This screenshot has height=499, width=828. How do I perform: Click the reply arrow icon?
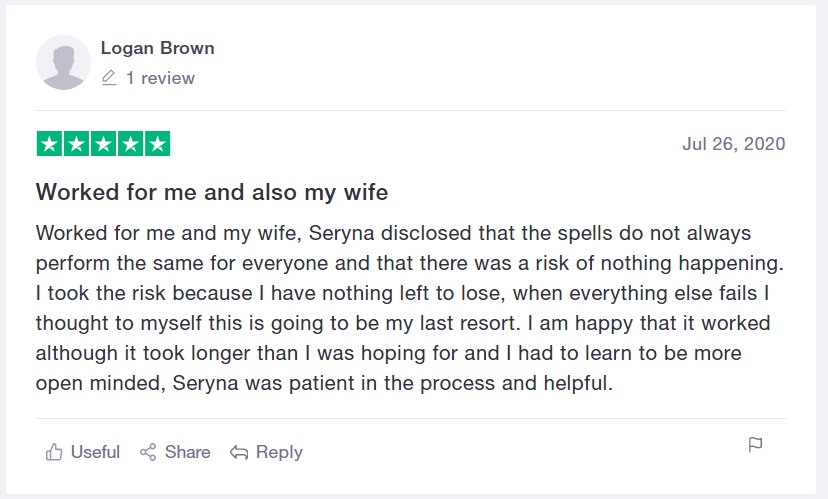239,453
